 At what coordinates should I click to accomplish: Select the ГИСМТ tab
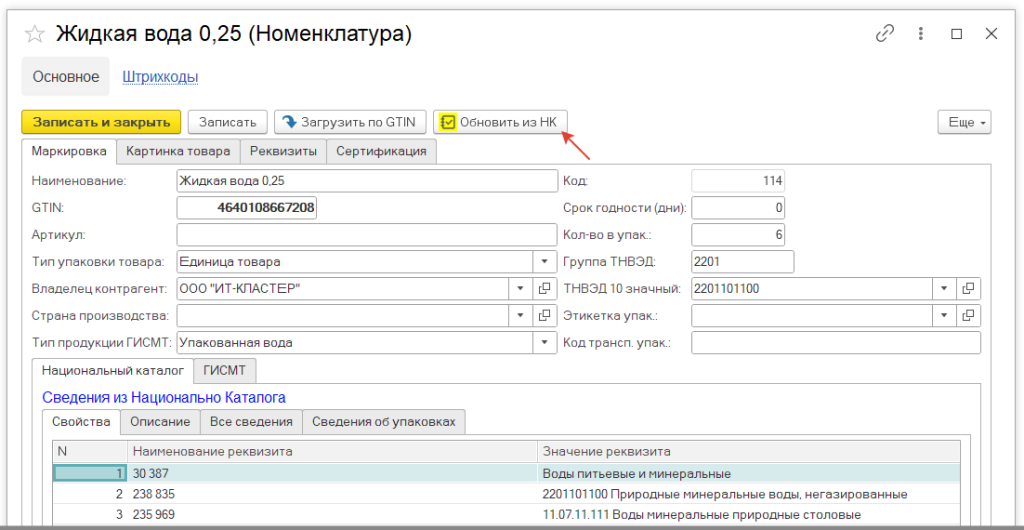pyautogui.click(x=225, y=370)
